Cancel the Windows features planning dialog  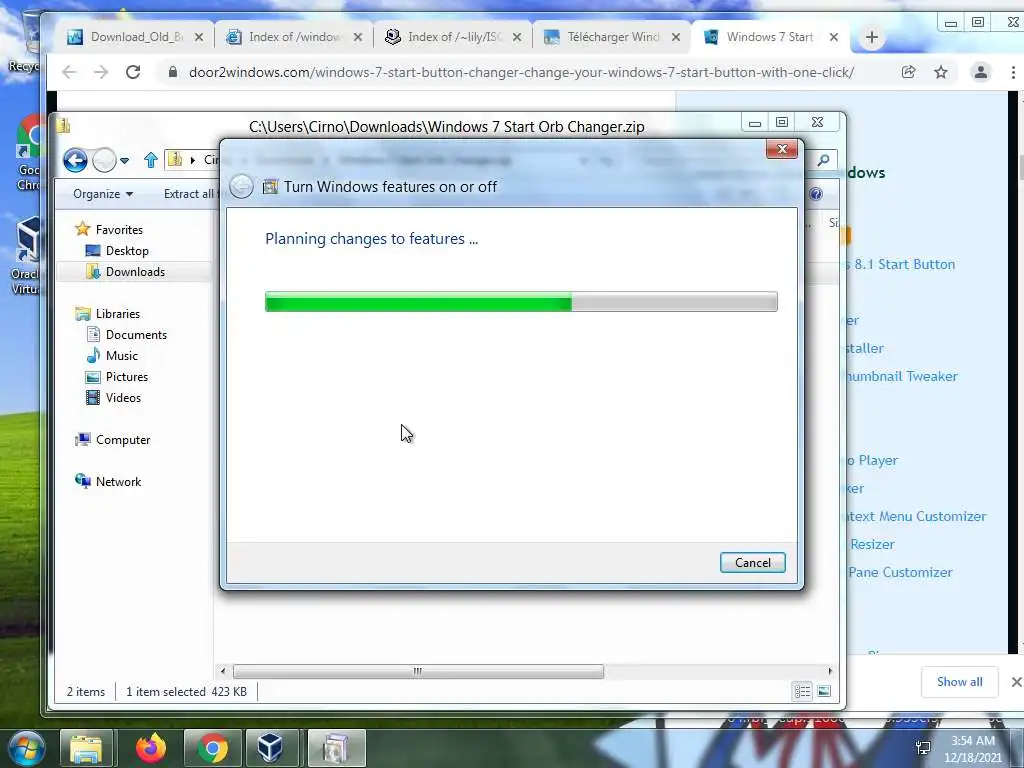[752, 562]
